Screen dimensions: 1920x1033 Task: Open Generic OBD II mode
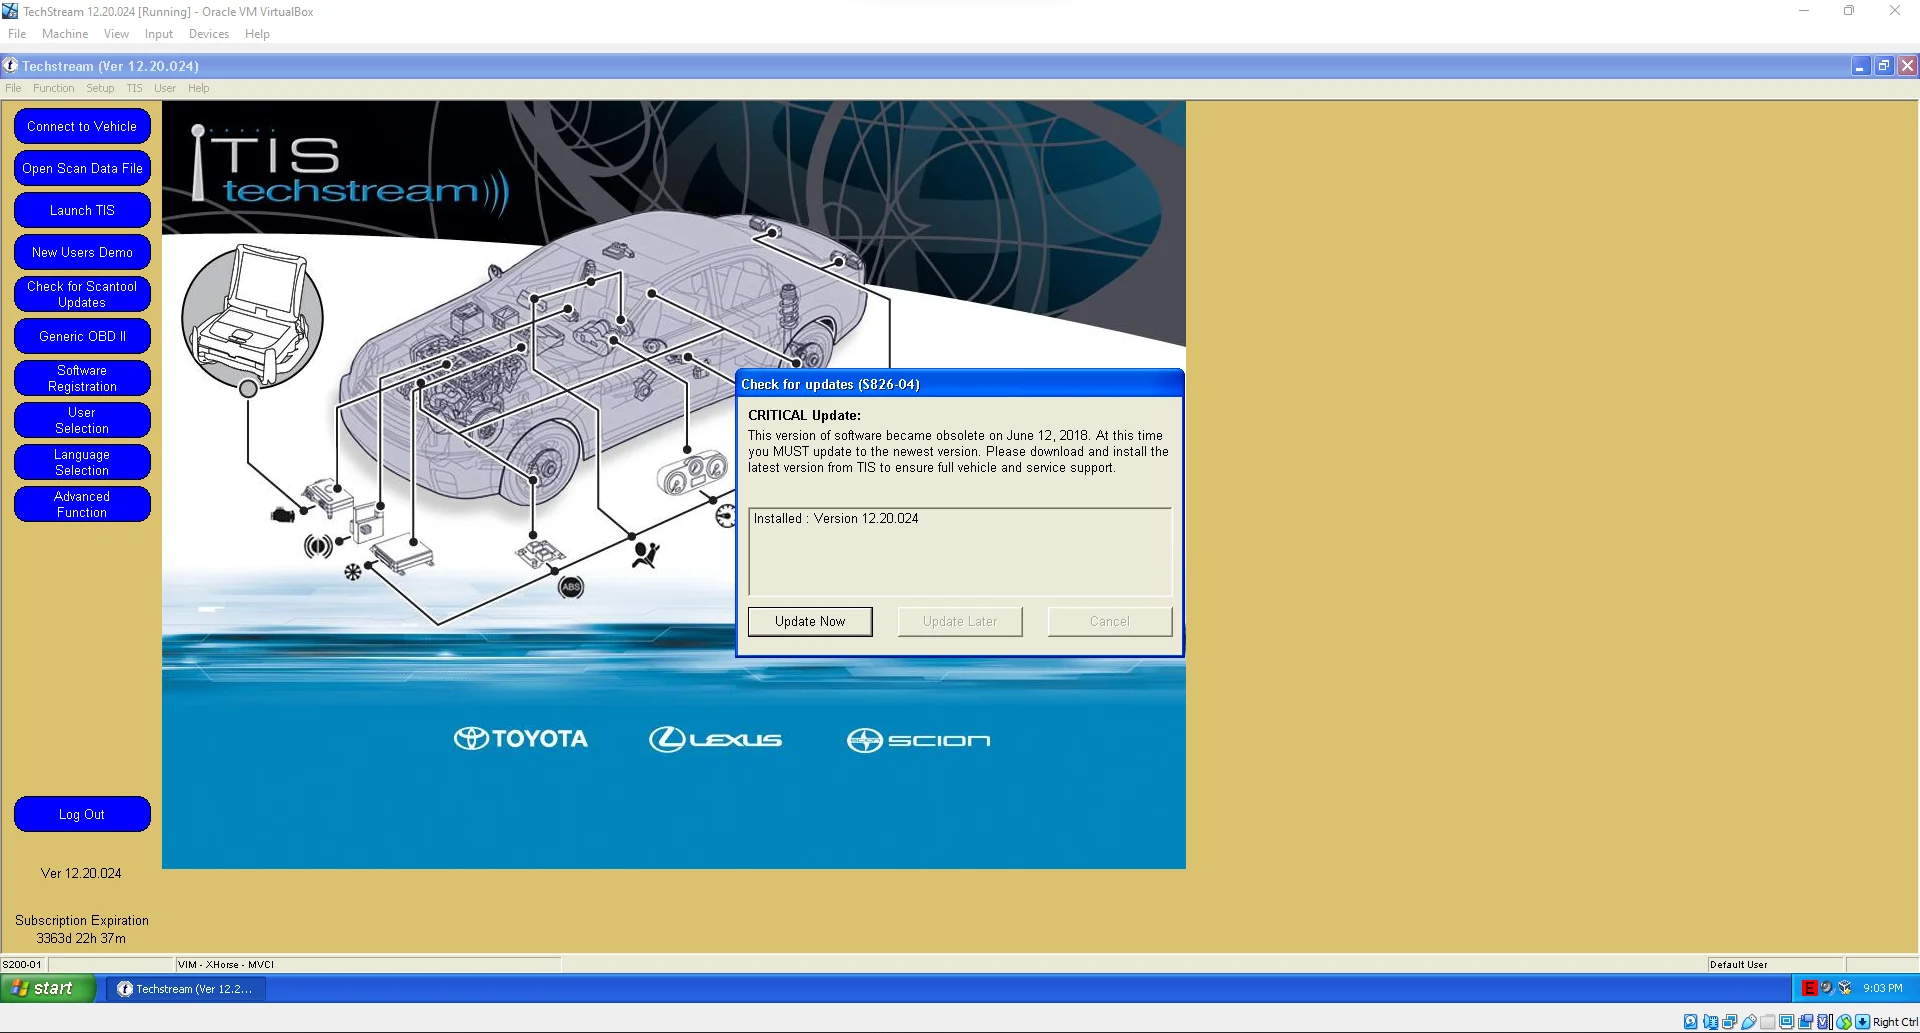82,336
